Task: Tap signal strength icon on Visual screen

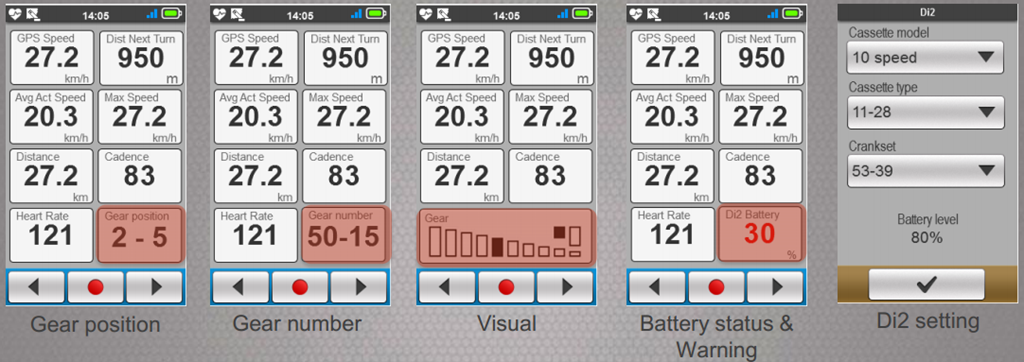Action: coord(562,14)
